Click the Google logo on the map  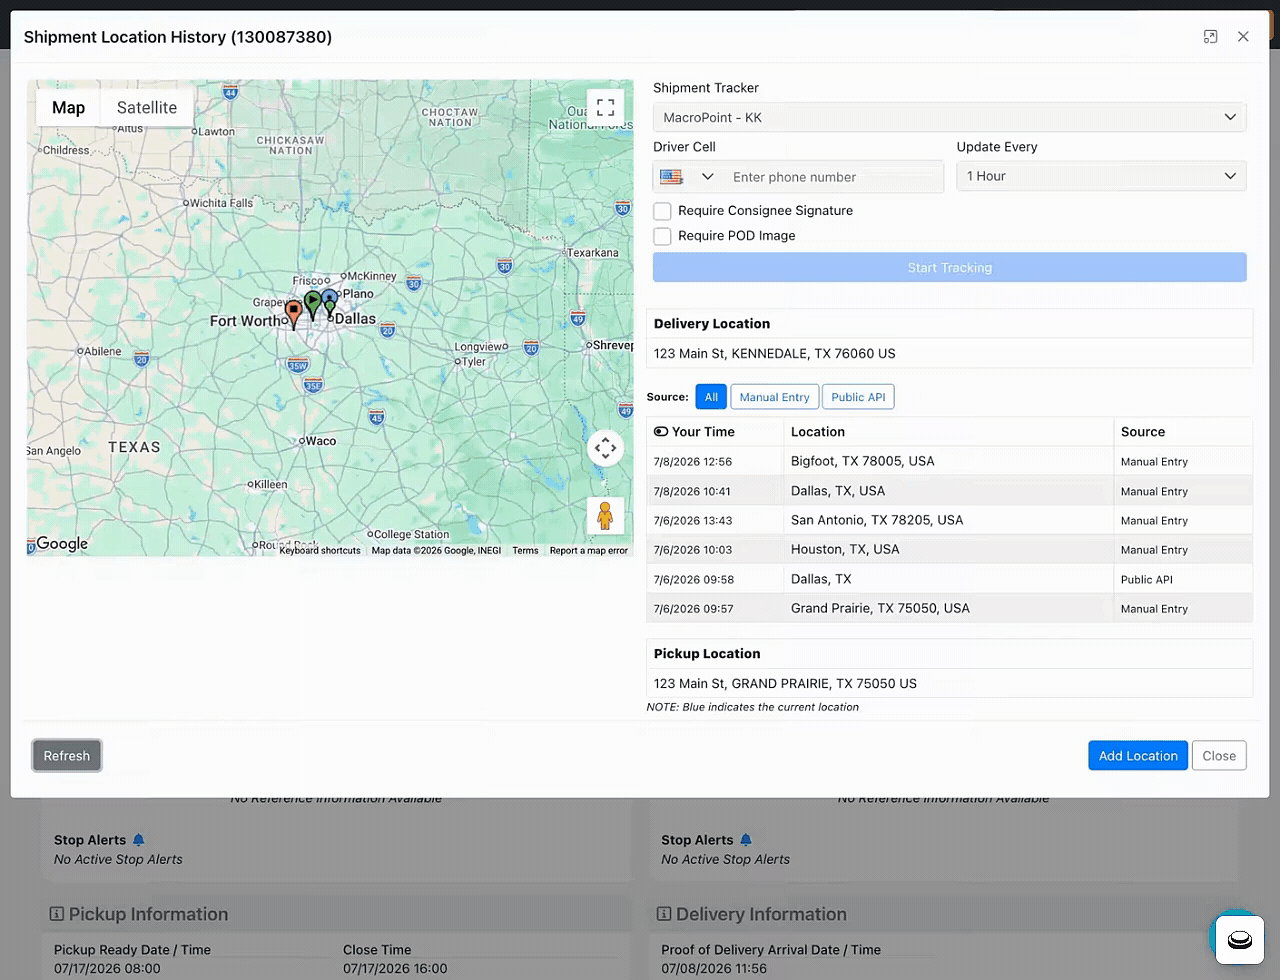[61, 544]
